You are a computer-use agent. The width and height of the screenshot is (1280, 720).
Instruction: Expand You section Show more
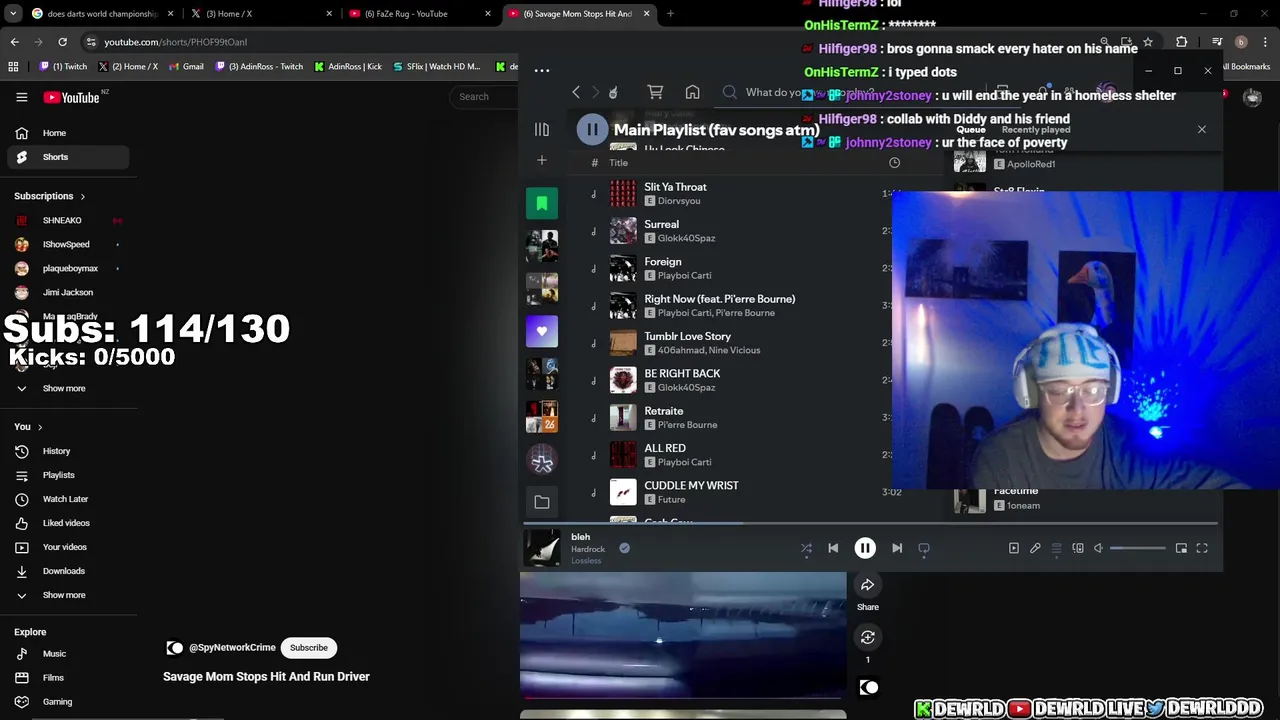click(66, 595)
